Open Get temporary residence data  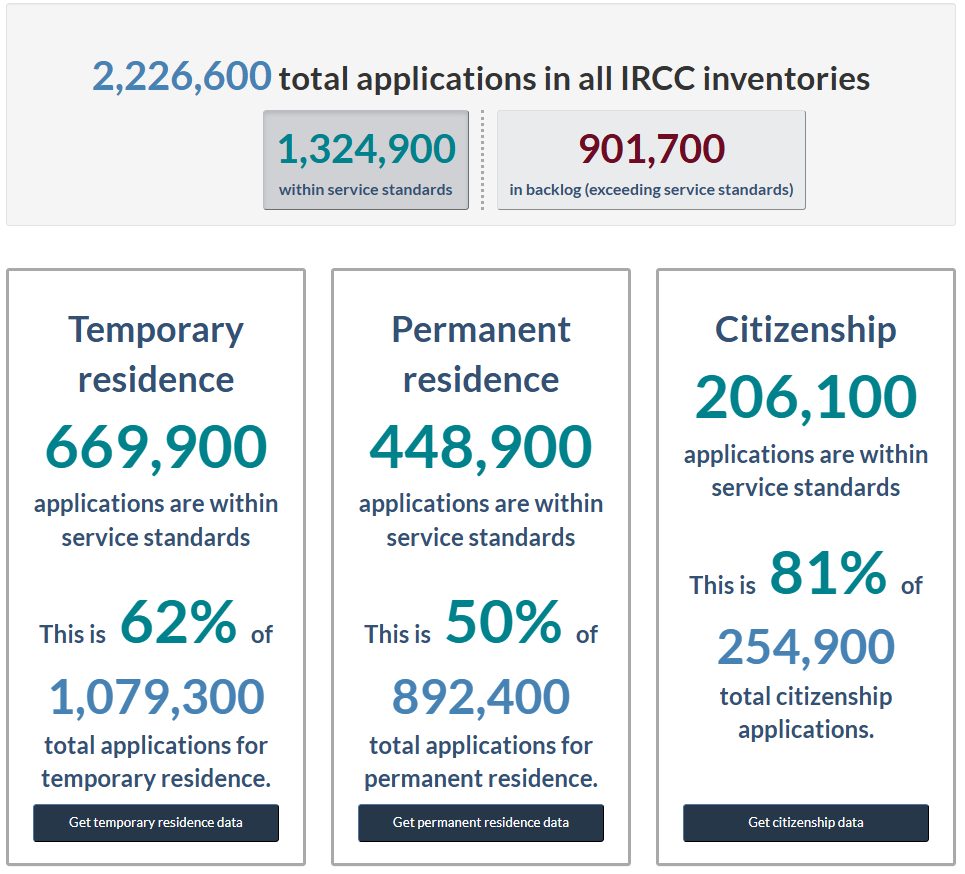tap(156, 823)
